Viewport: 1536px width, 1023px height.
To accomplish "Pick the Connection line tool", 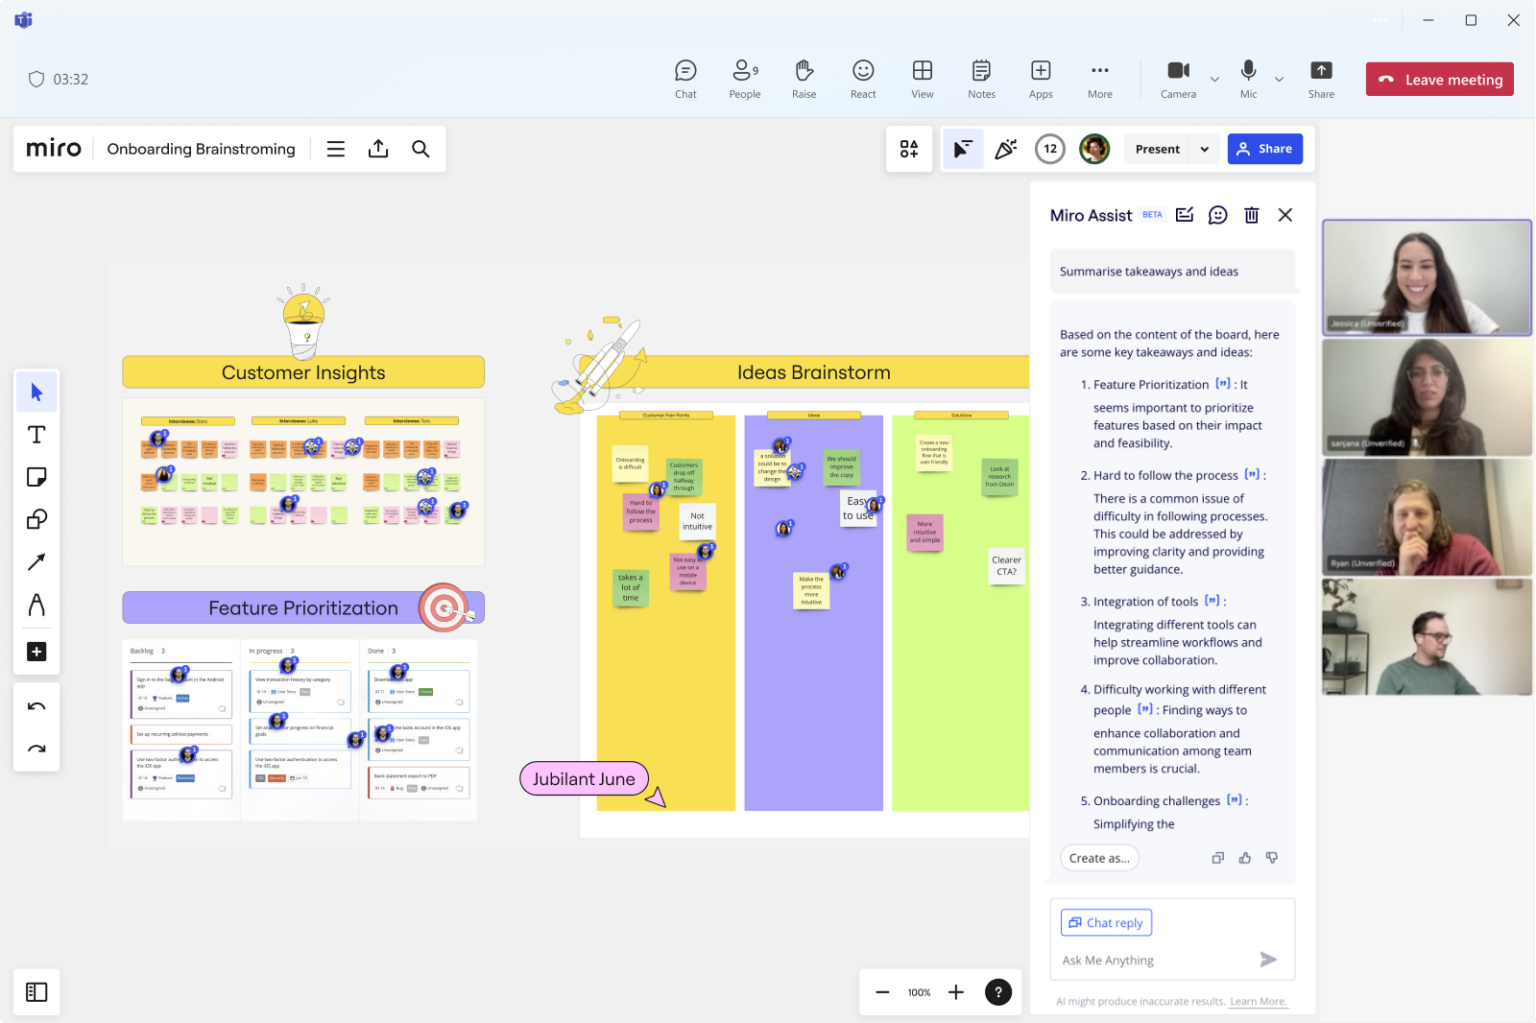I will pos(36,561).
